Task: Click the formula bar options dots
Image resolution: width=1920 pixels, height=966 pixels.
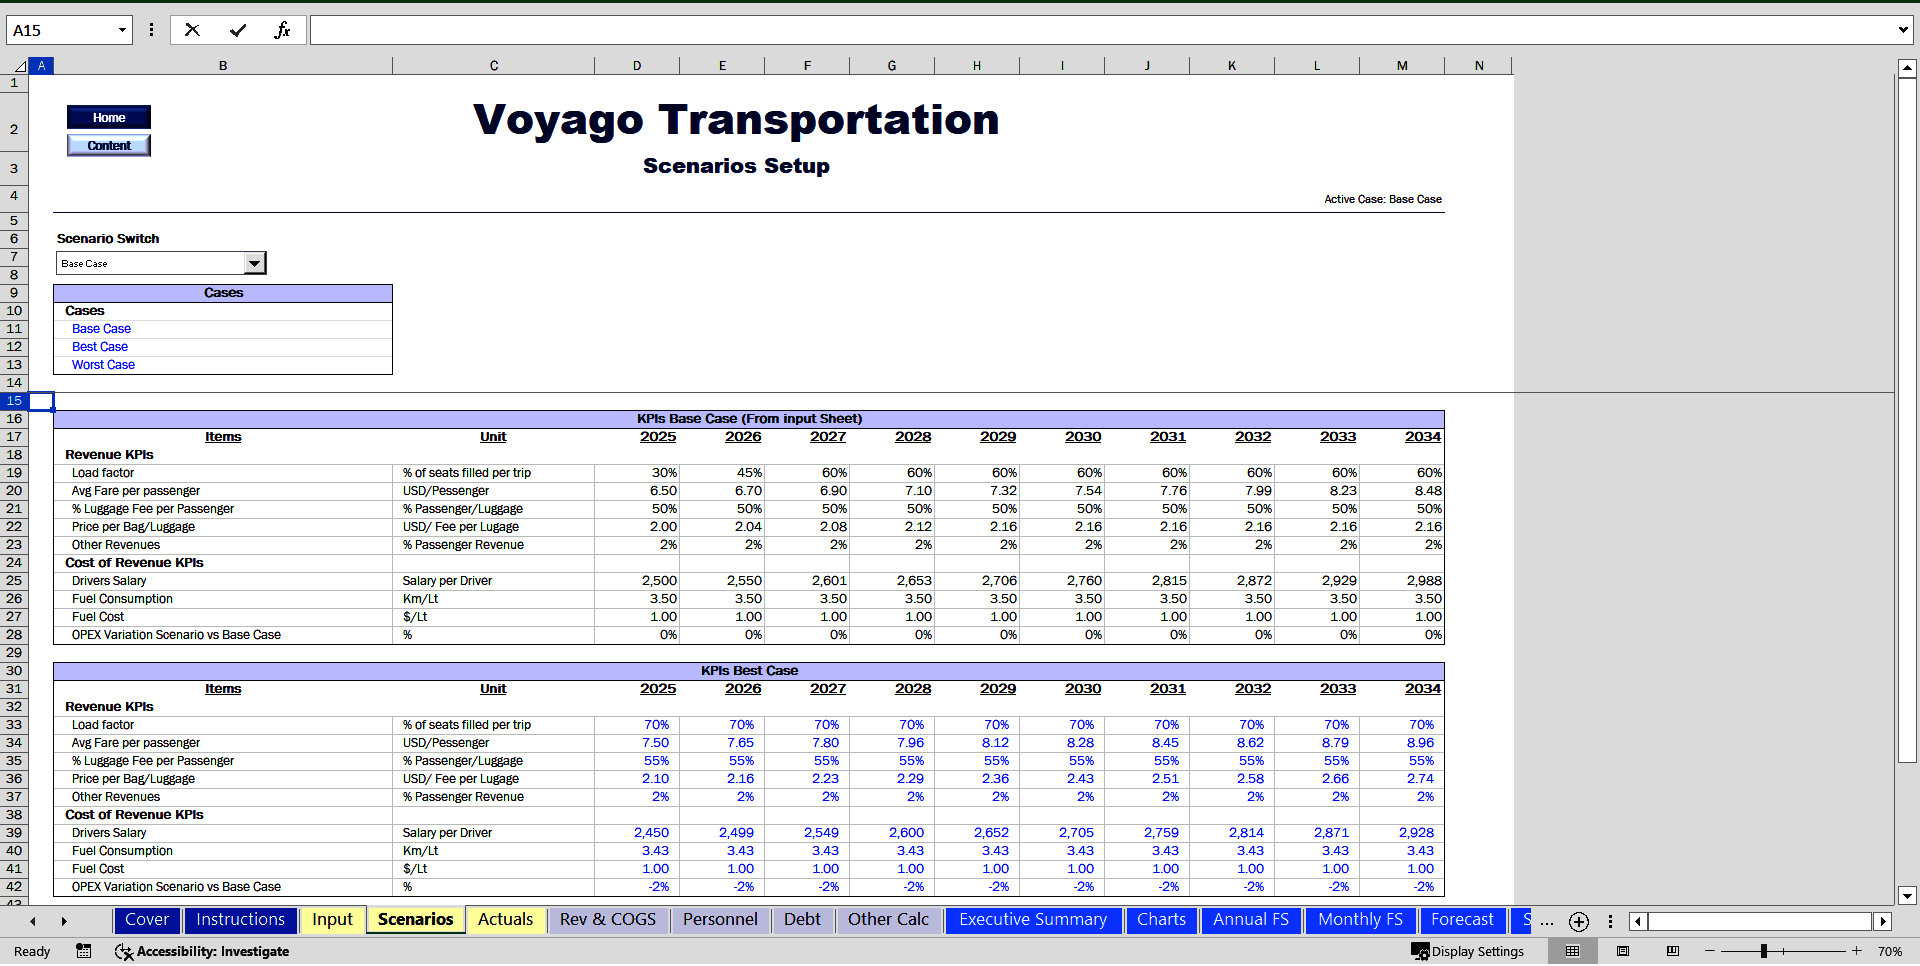Action: pyautogui.click(x=151, y=30)
